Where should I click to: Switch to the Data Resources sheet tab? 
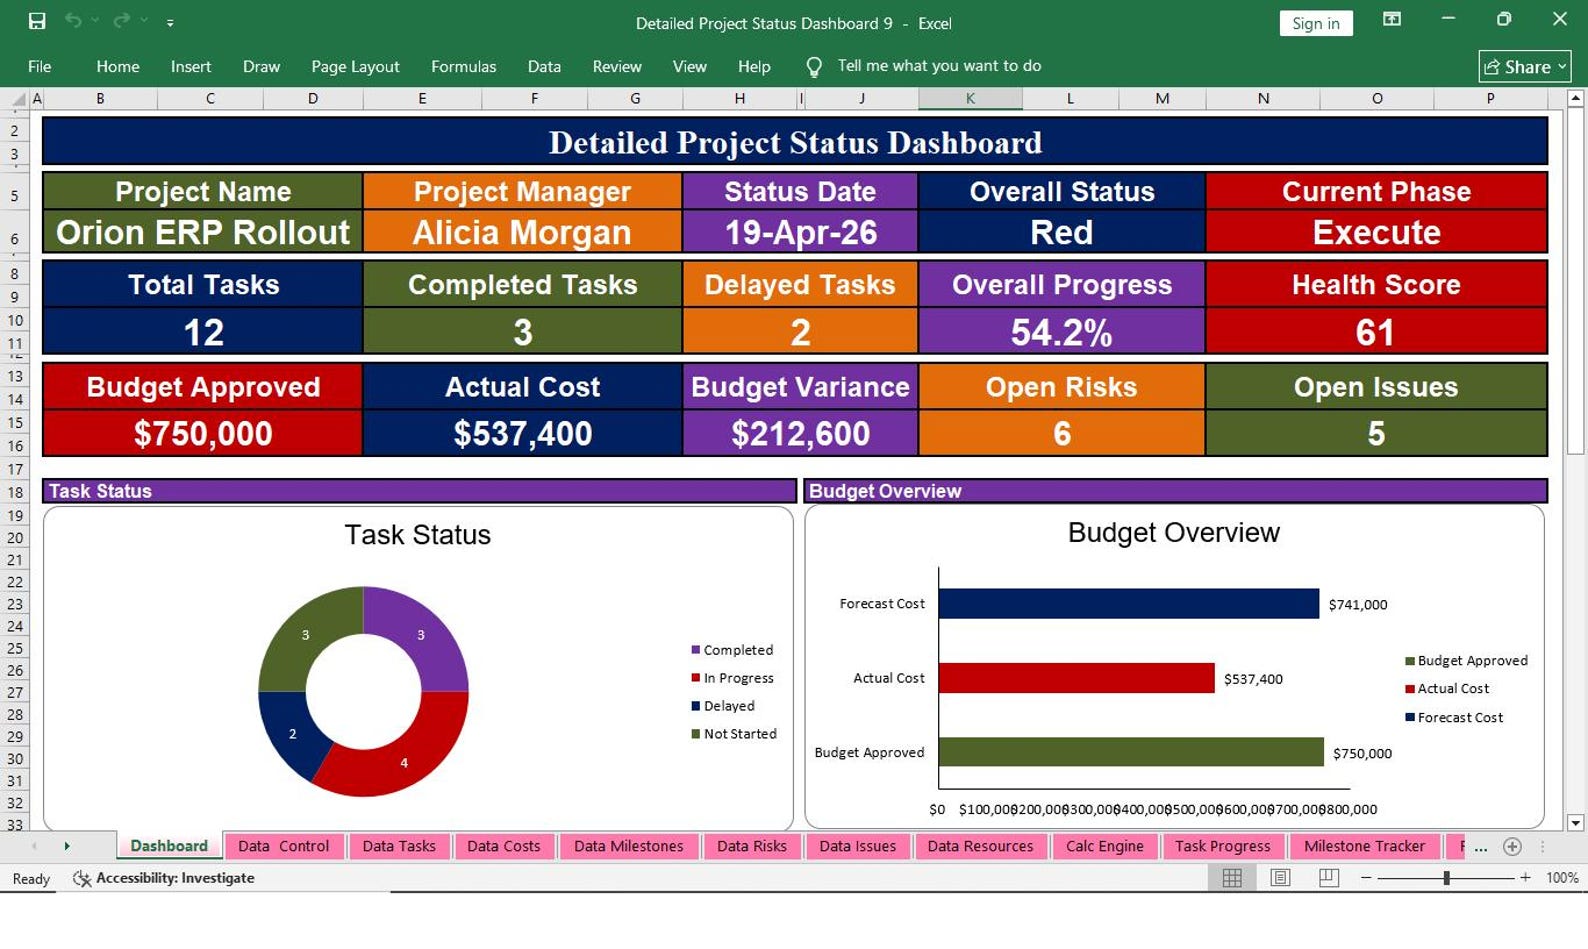tap(980, 846)
